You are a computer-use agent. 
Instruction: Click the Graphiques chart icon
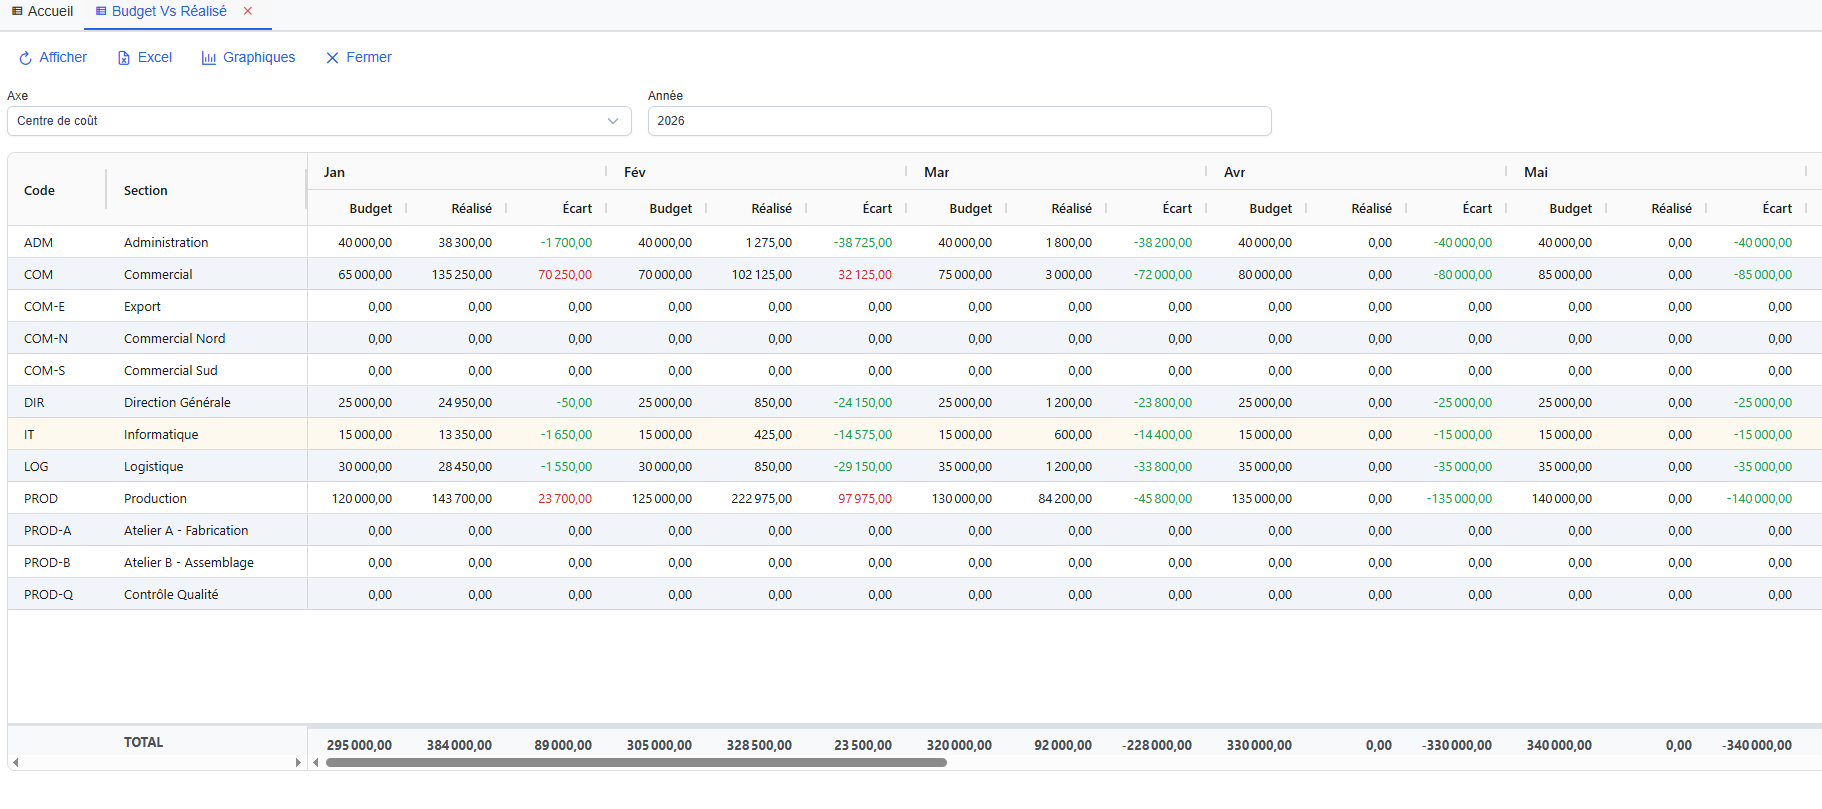[x=209, y=58]
